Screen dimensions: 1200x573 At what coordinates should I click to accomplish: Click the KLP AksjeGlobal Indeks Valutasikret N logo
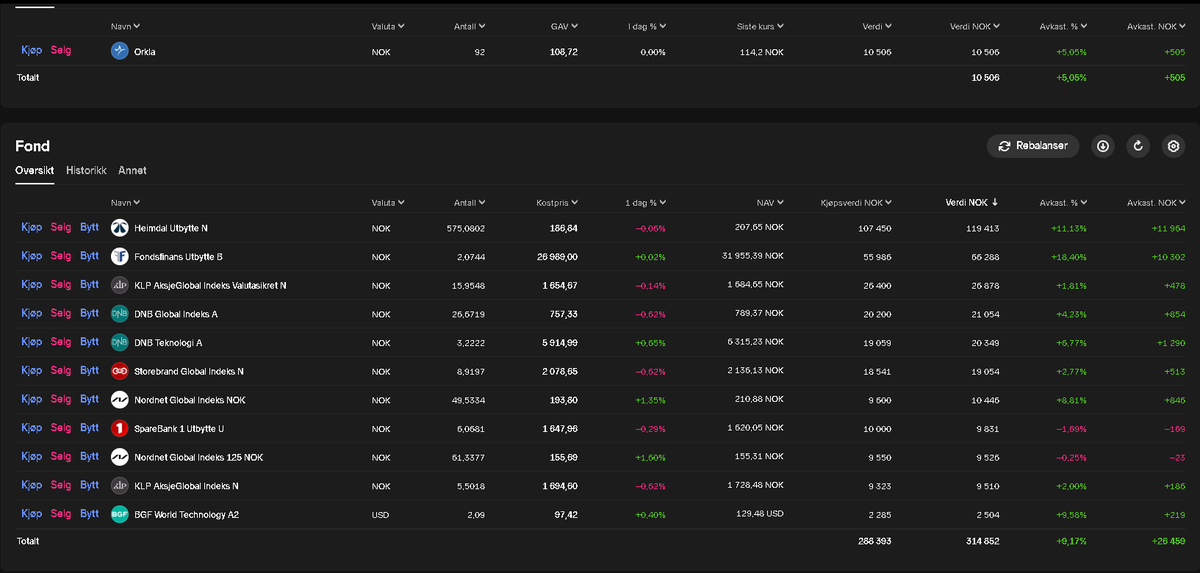pyautogui.click(x=120, y=285)
